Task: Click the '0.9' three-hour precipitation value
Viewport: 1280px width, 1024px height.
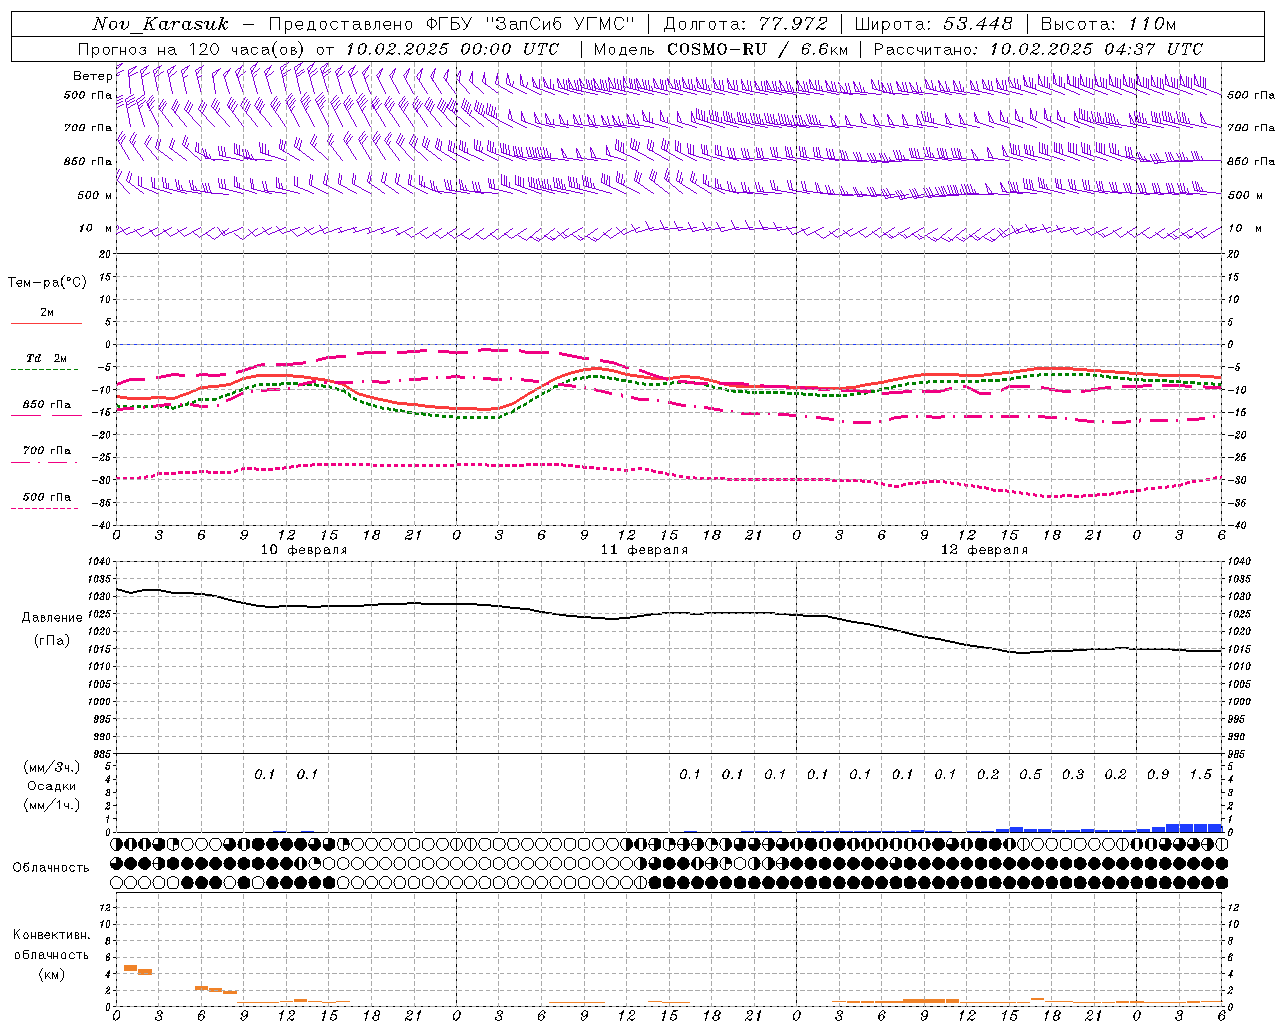Action: (1158, 774)
